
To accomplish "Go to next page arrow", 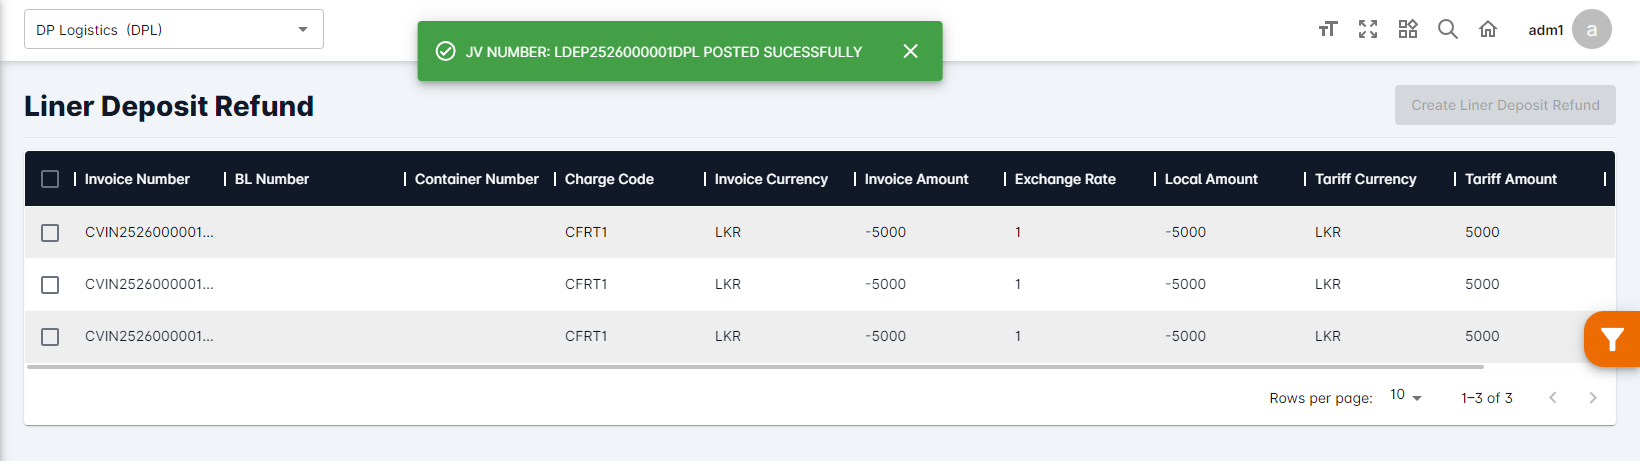I will (x=1593, y=398).
